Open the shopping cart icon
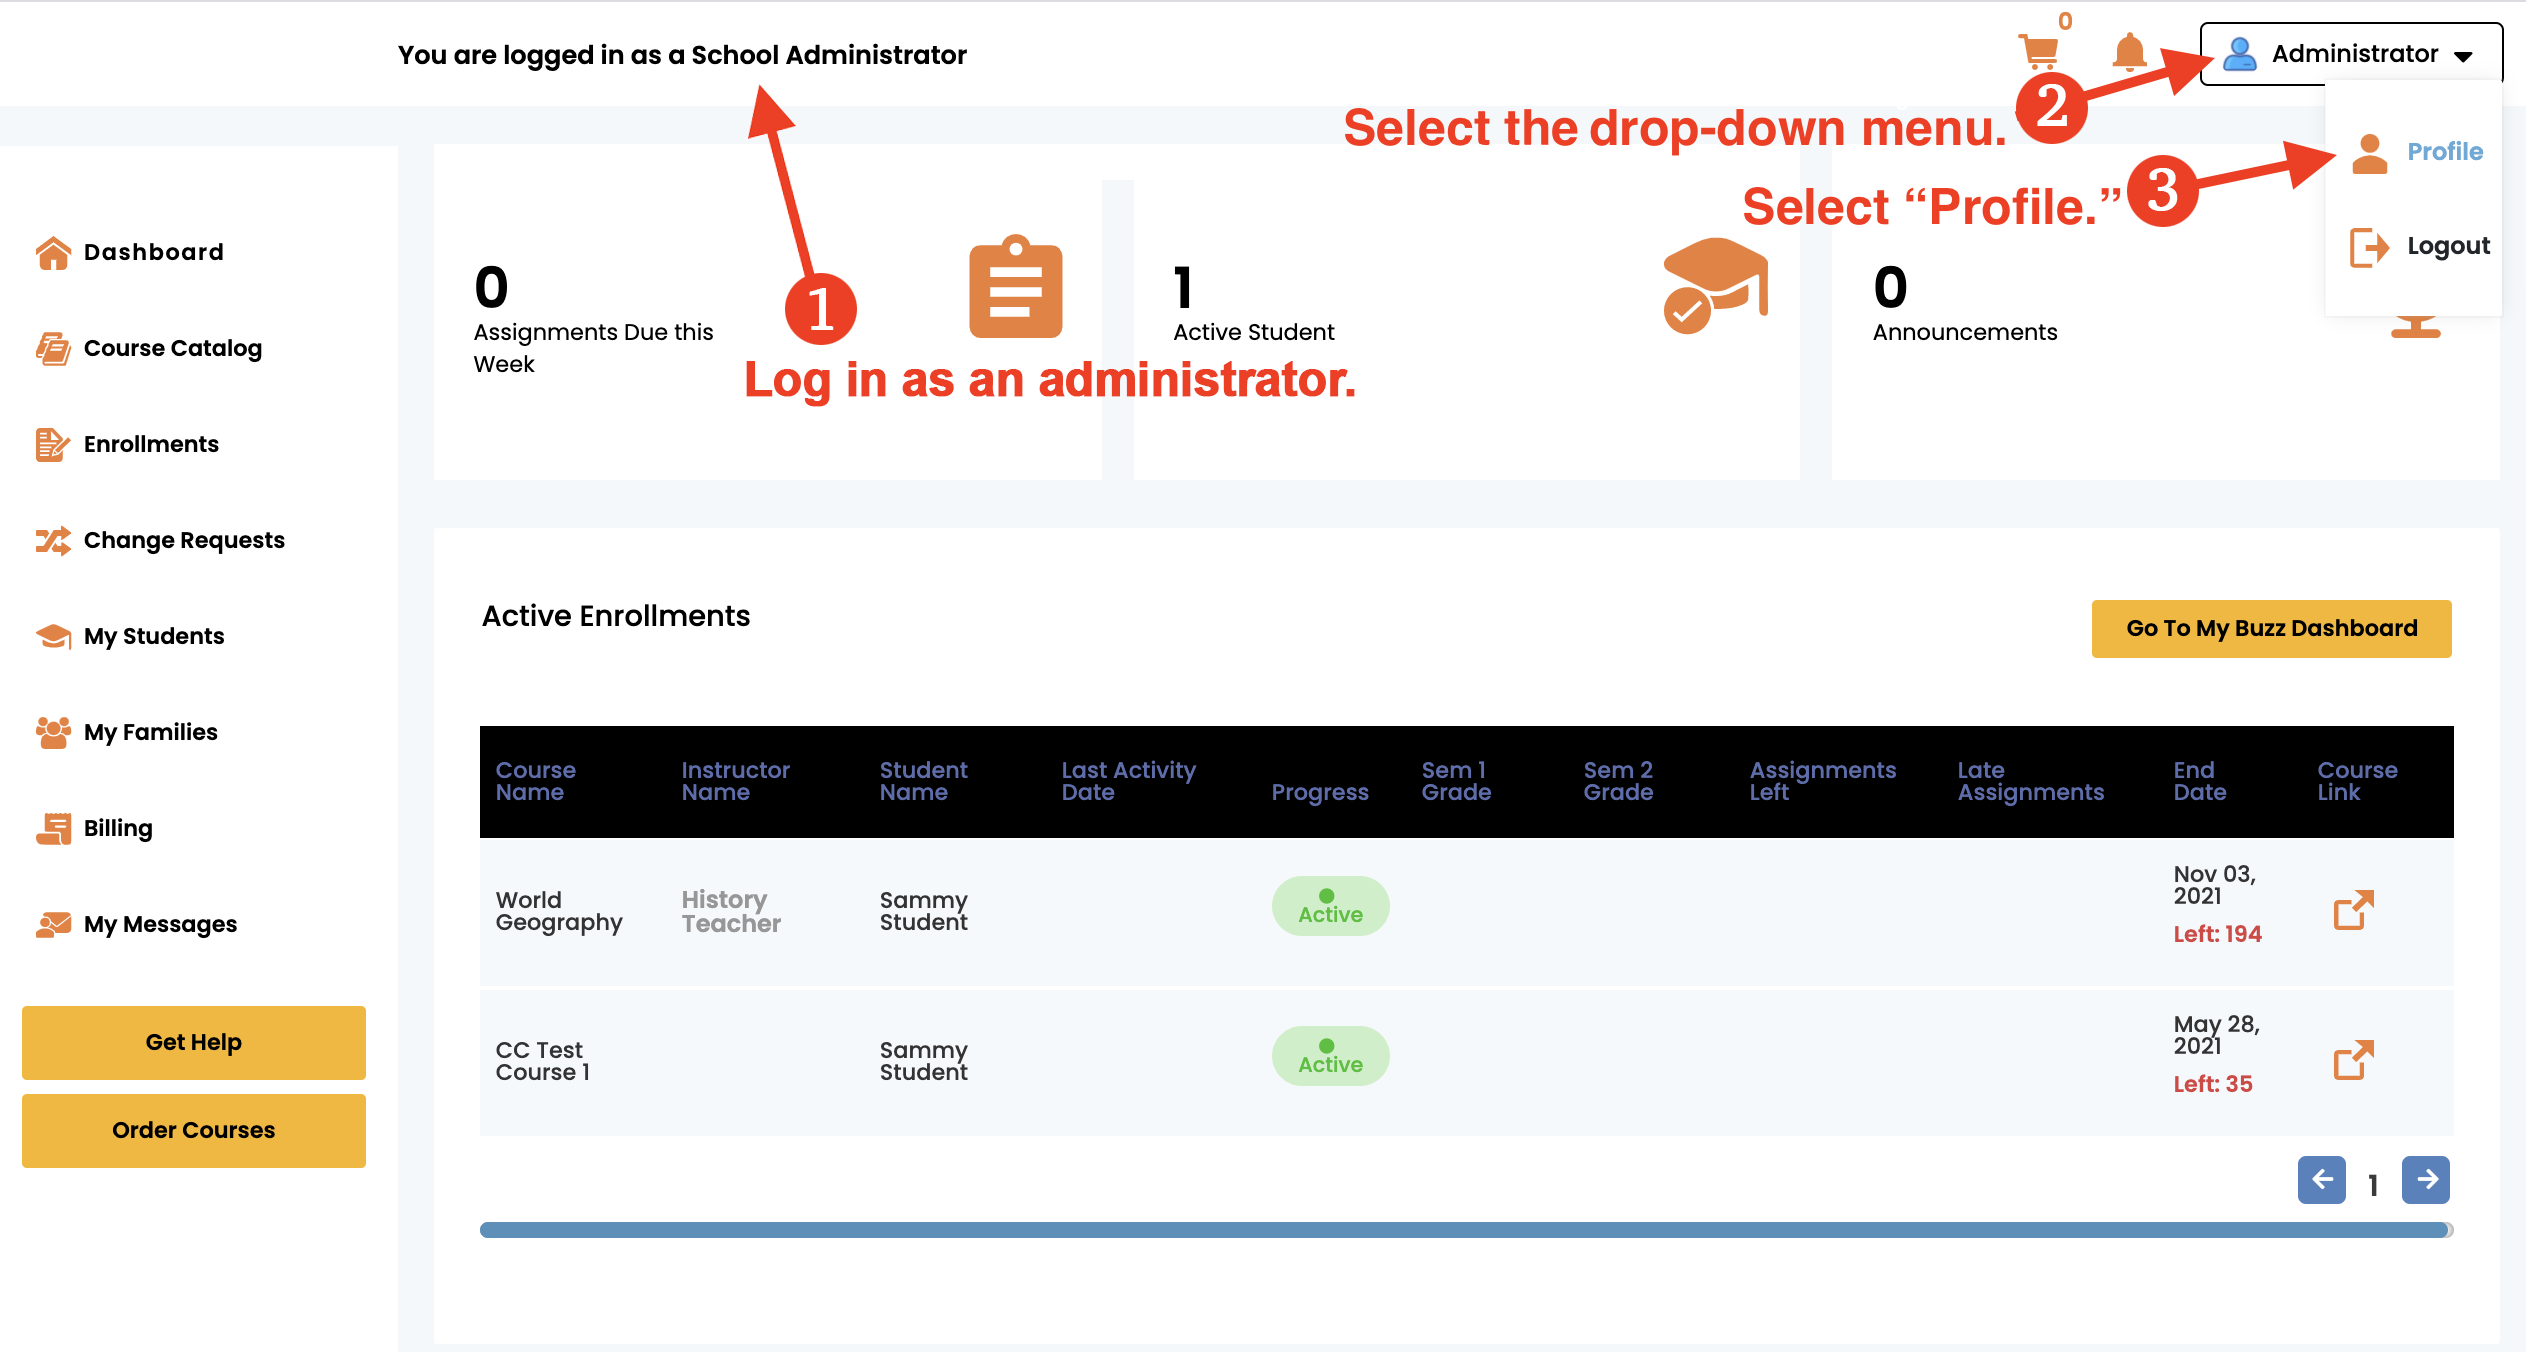 click(x=2038, y=50)
